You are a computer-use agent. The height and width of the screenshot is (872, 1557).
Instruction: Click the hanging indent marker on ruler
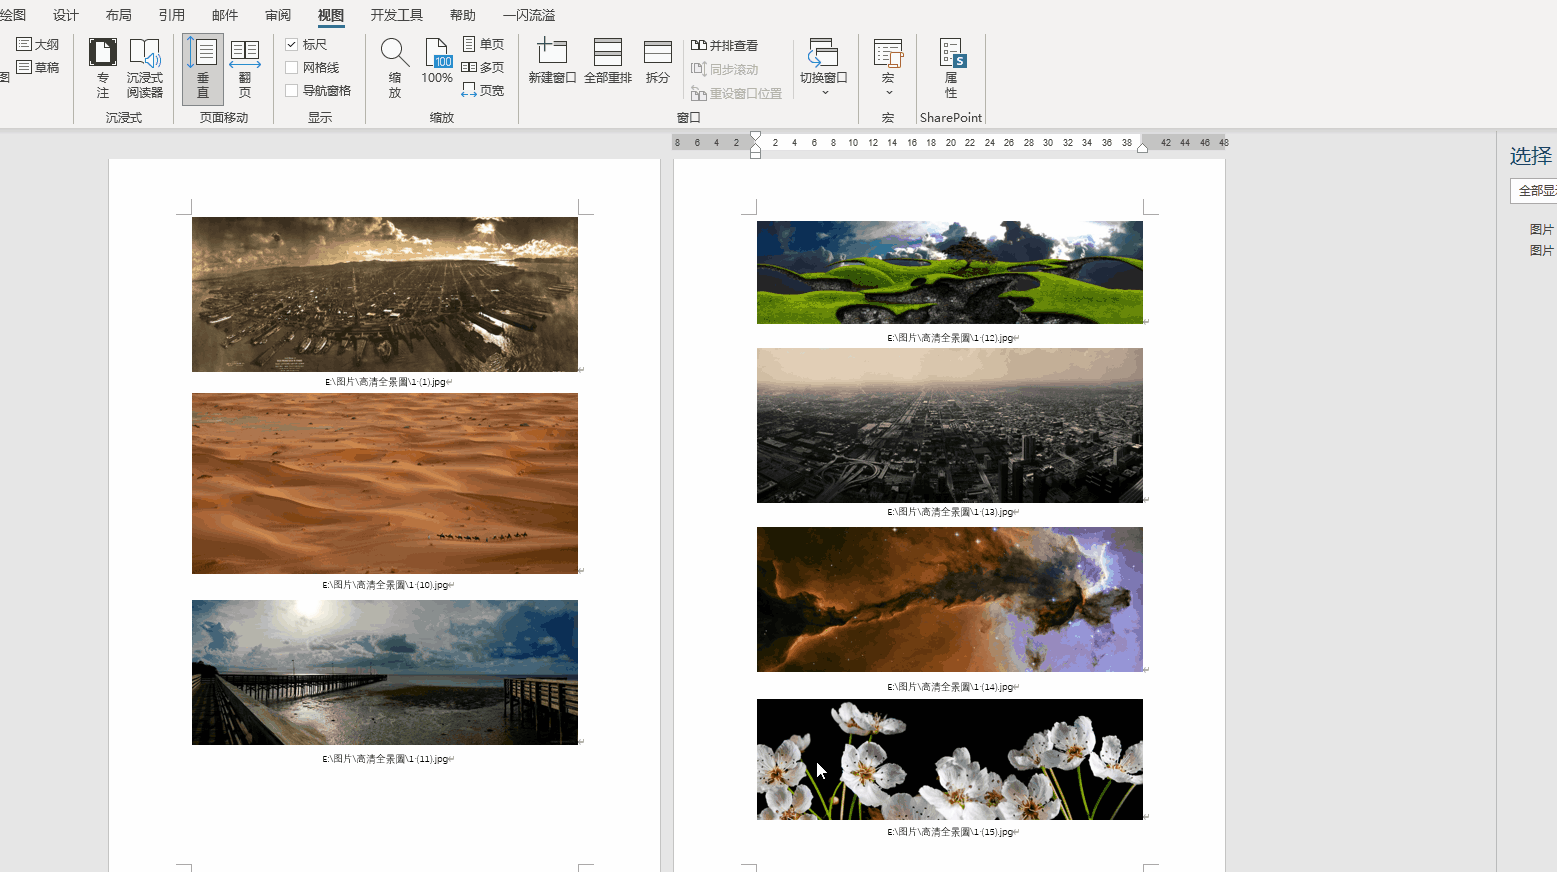point(755,146)
